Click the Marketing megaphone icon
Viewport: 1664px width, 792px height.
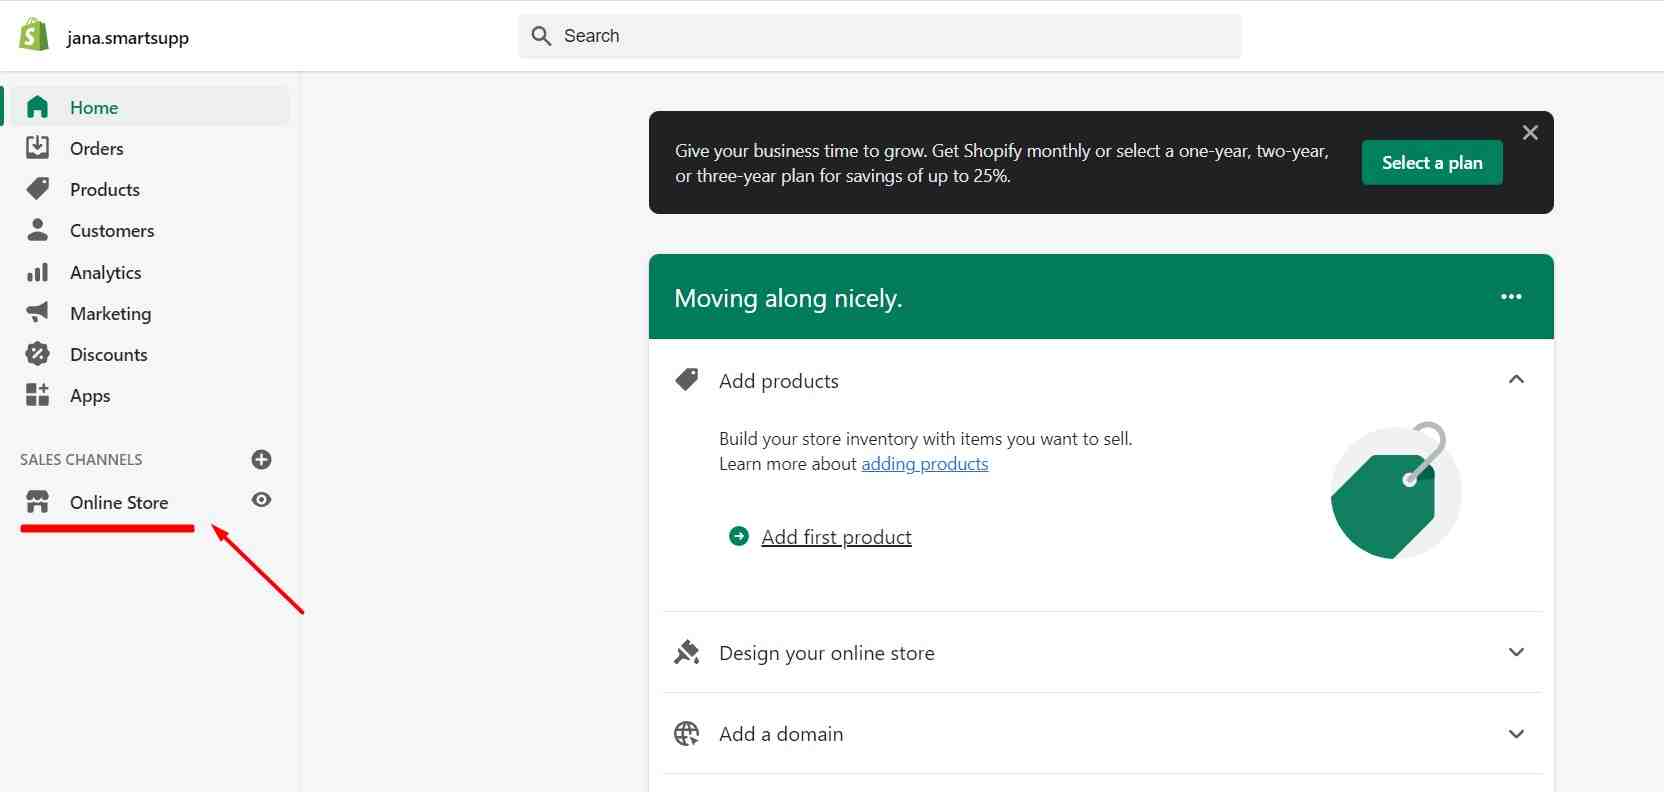(x=37, y=313)
